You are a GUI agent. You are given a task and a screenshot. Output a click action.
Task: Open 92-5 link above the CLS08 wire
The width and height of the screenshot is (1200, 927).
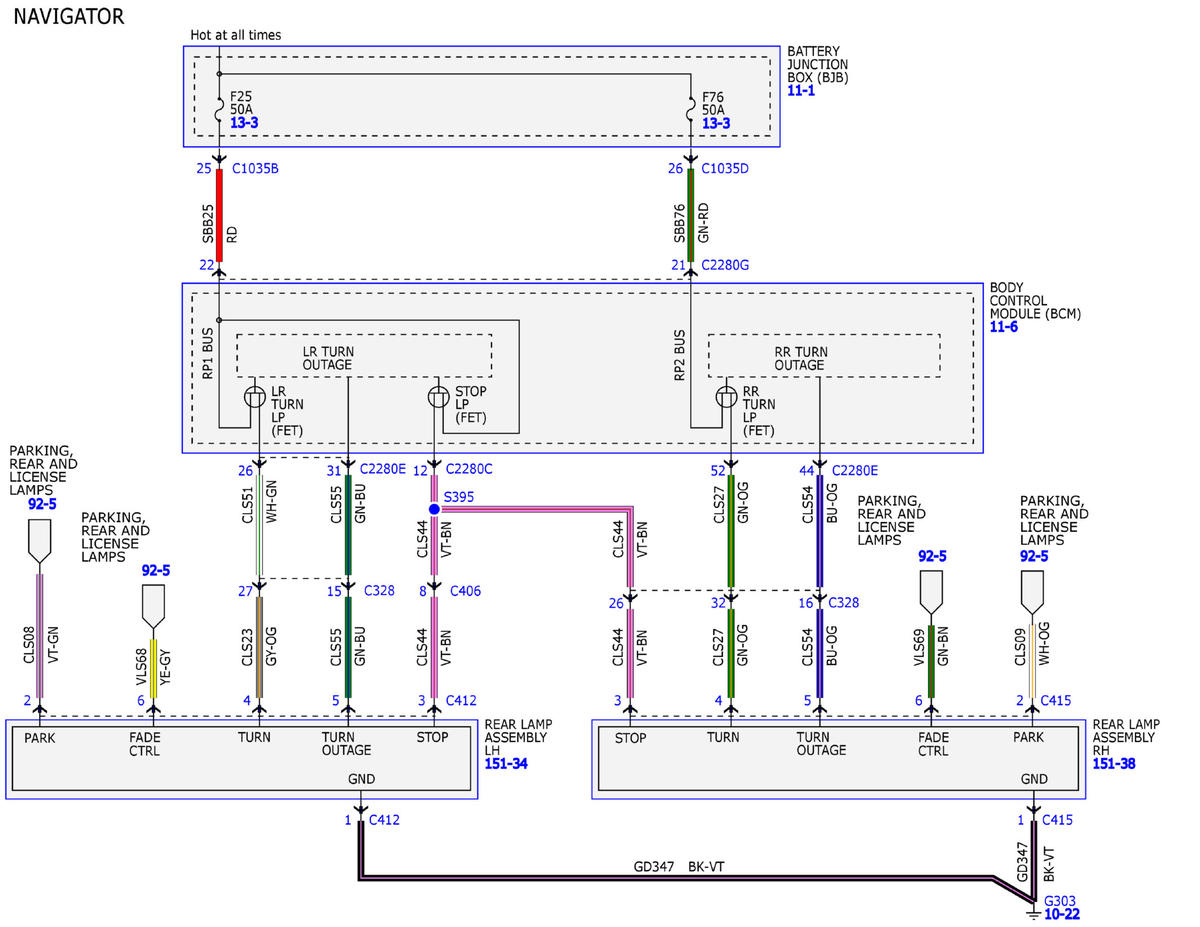43,504
